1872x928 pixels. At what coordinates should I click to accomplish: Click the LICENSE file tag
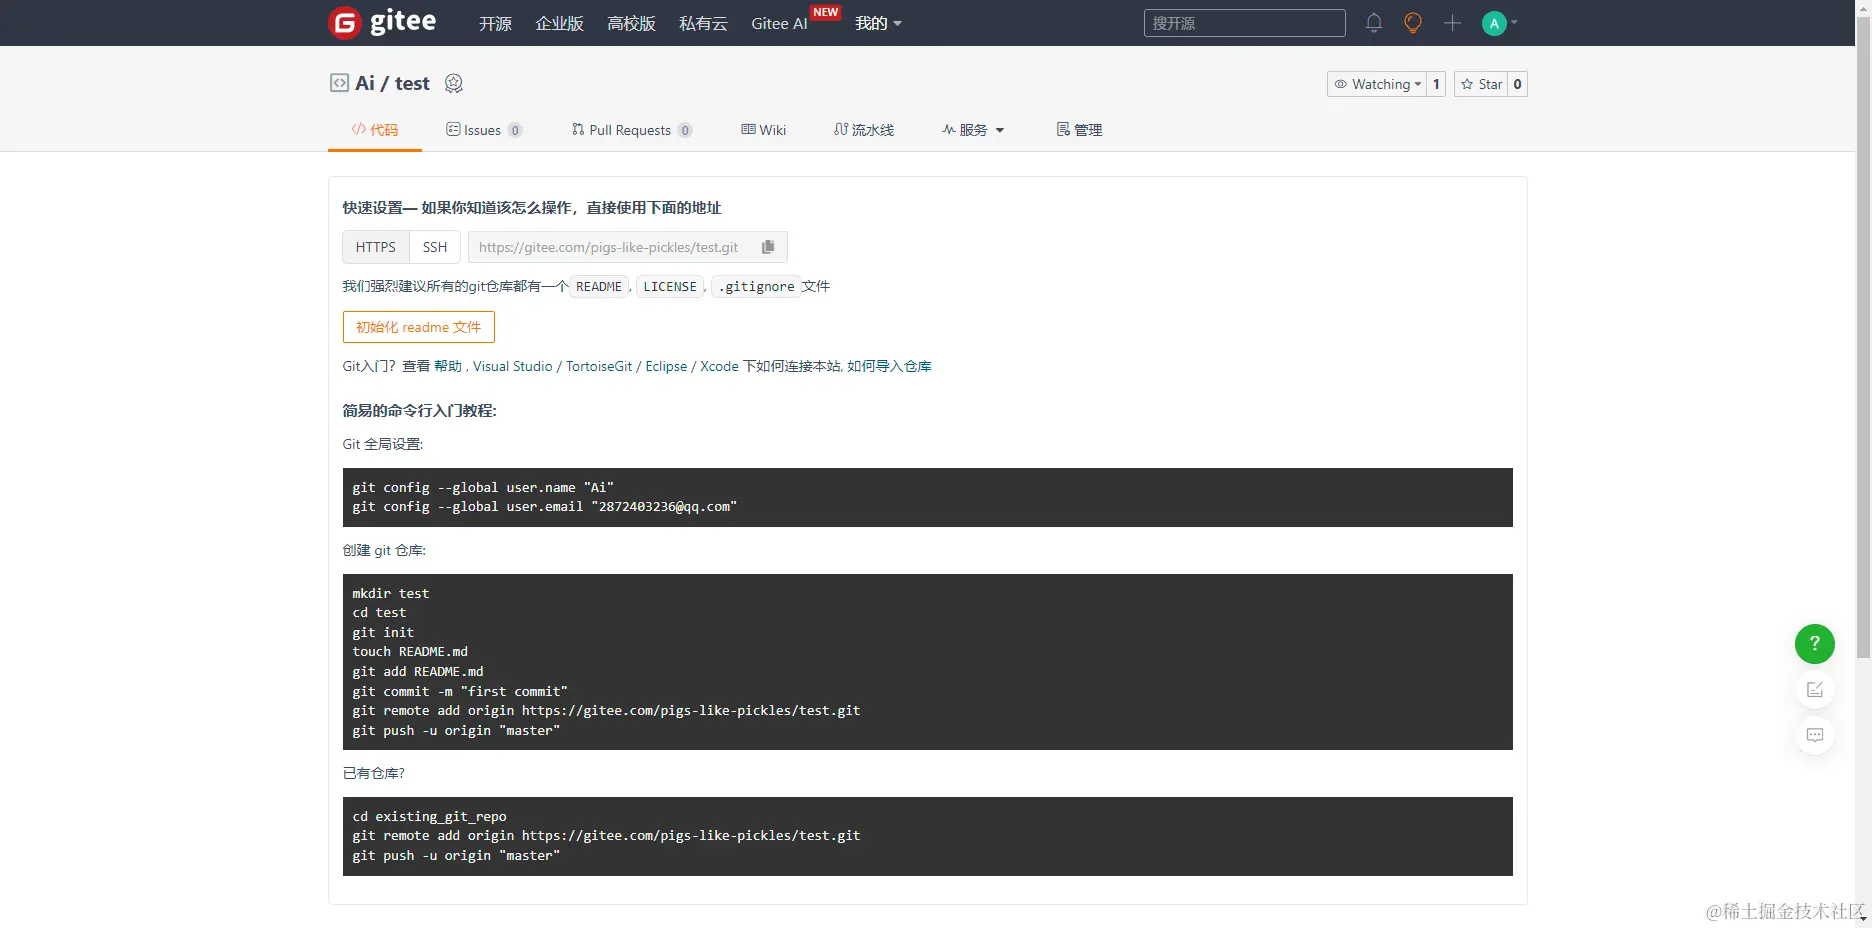[670, 287]
